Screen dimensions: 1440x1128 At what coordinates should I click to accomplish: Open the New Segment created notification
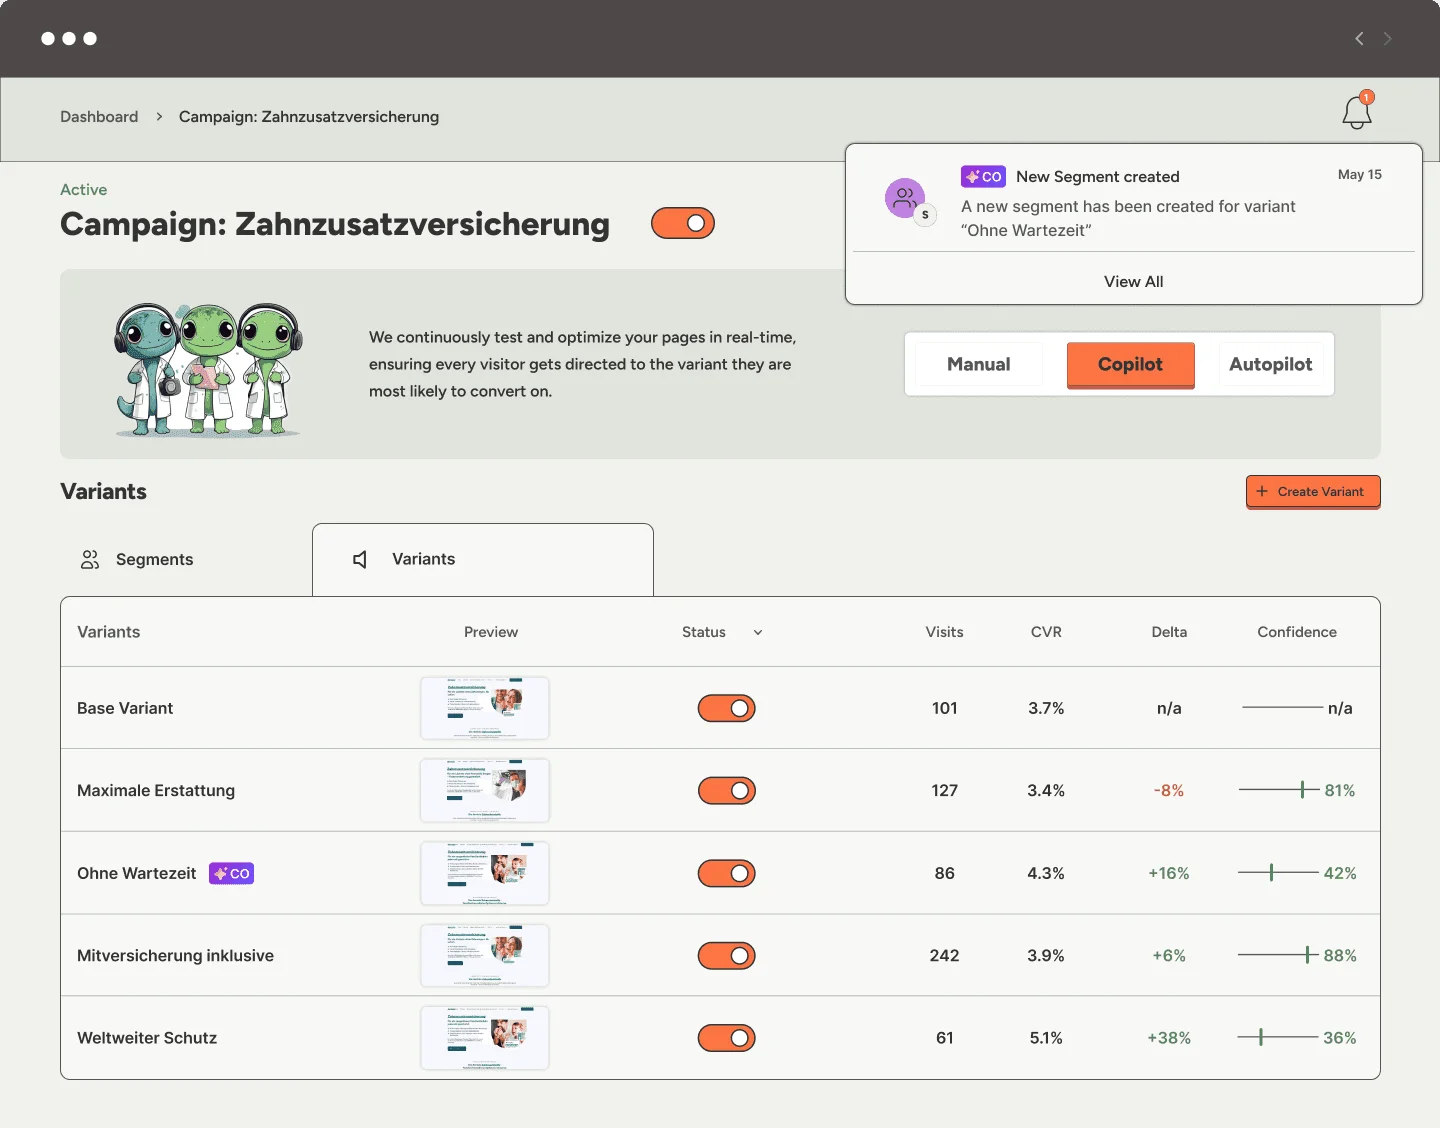coord(1134,201)
